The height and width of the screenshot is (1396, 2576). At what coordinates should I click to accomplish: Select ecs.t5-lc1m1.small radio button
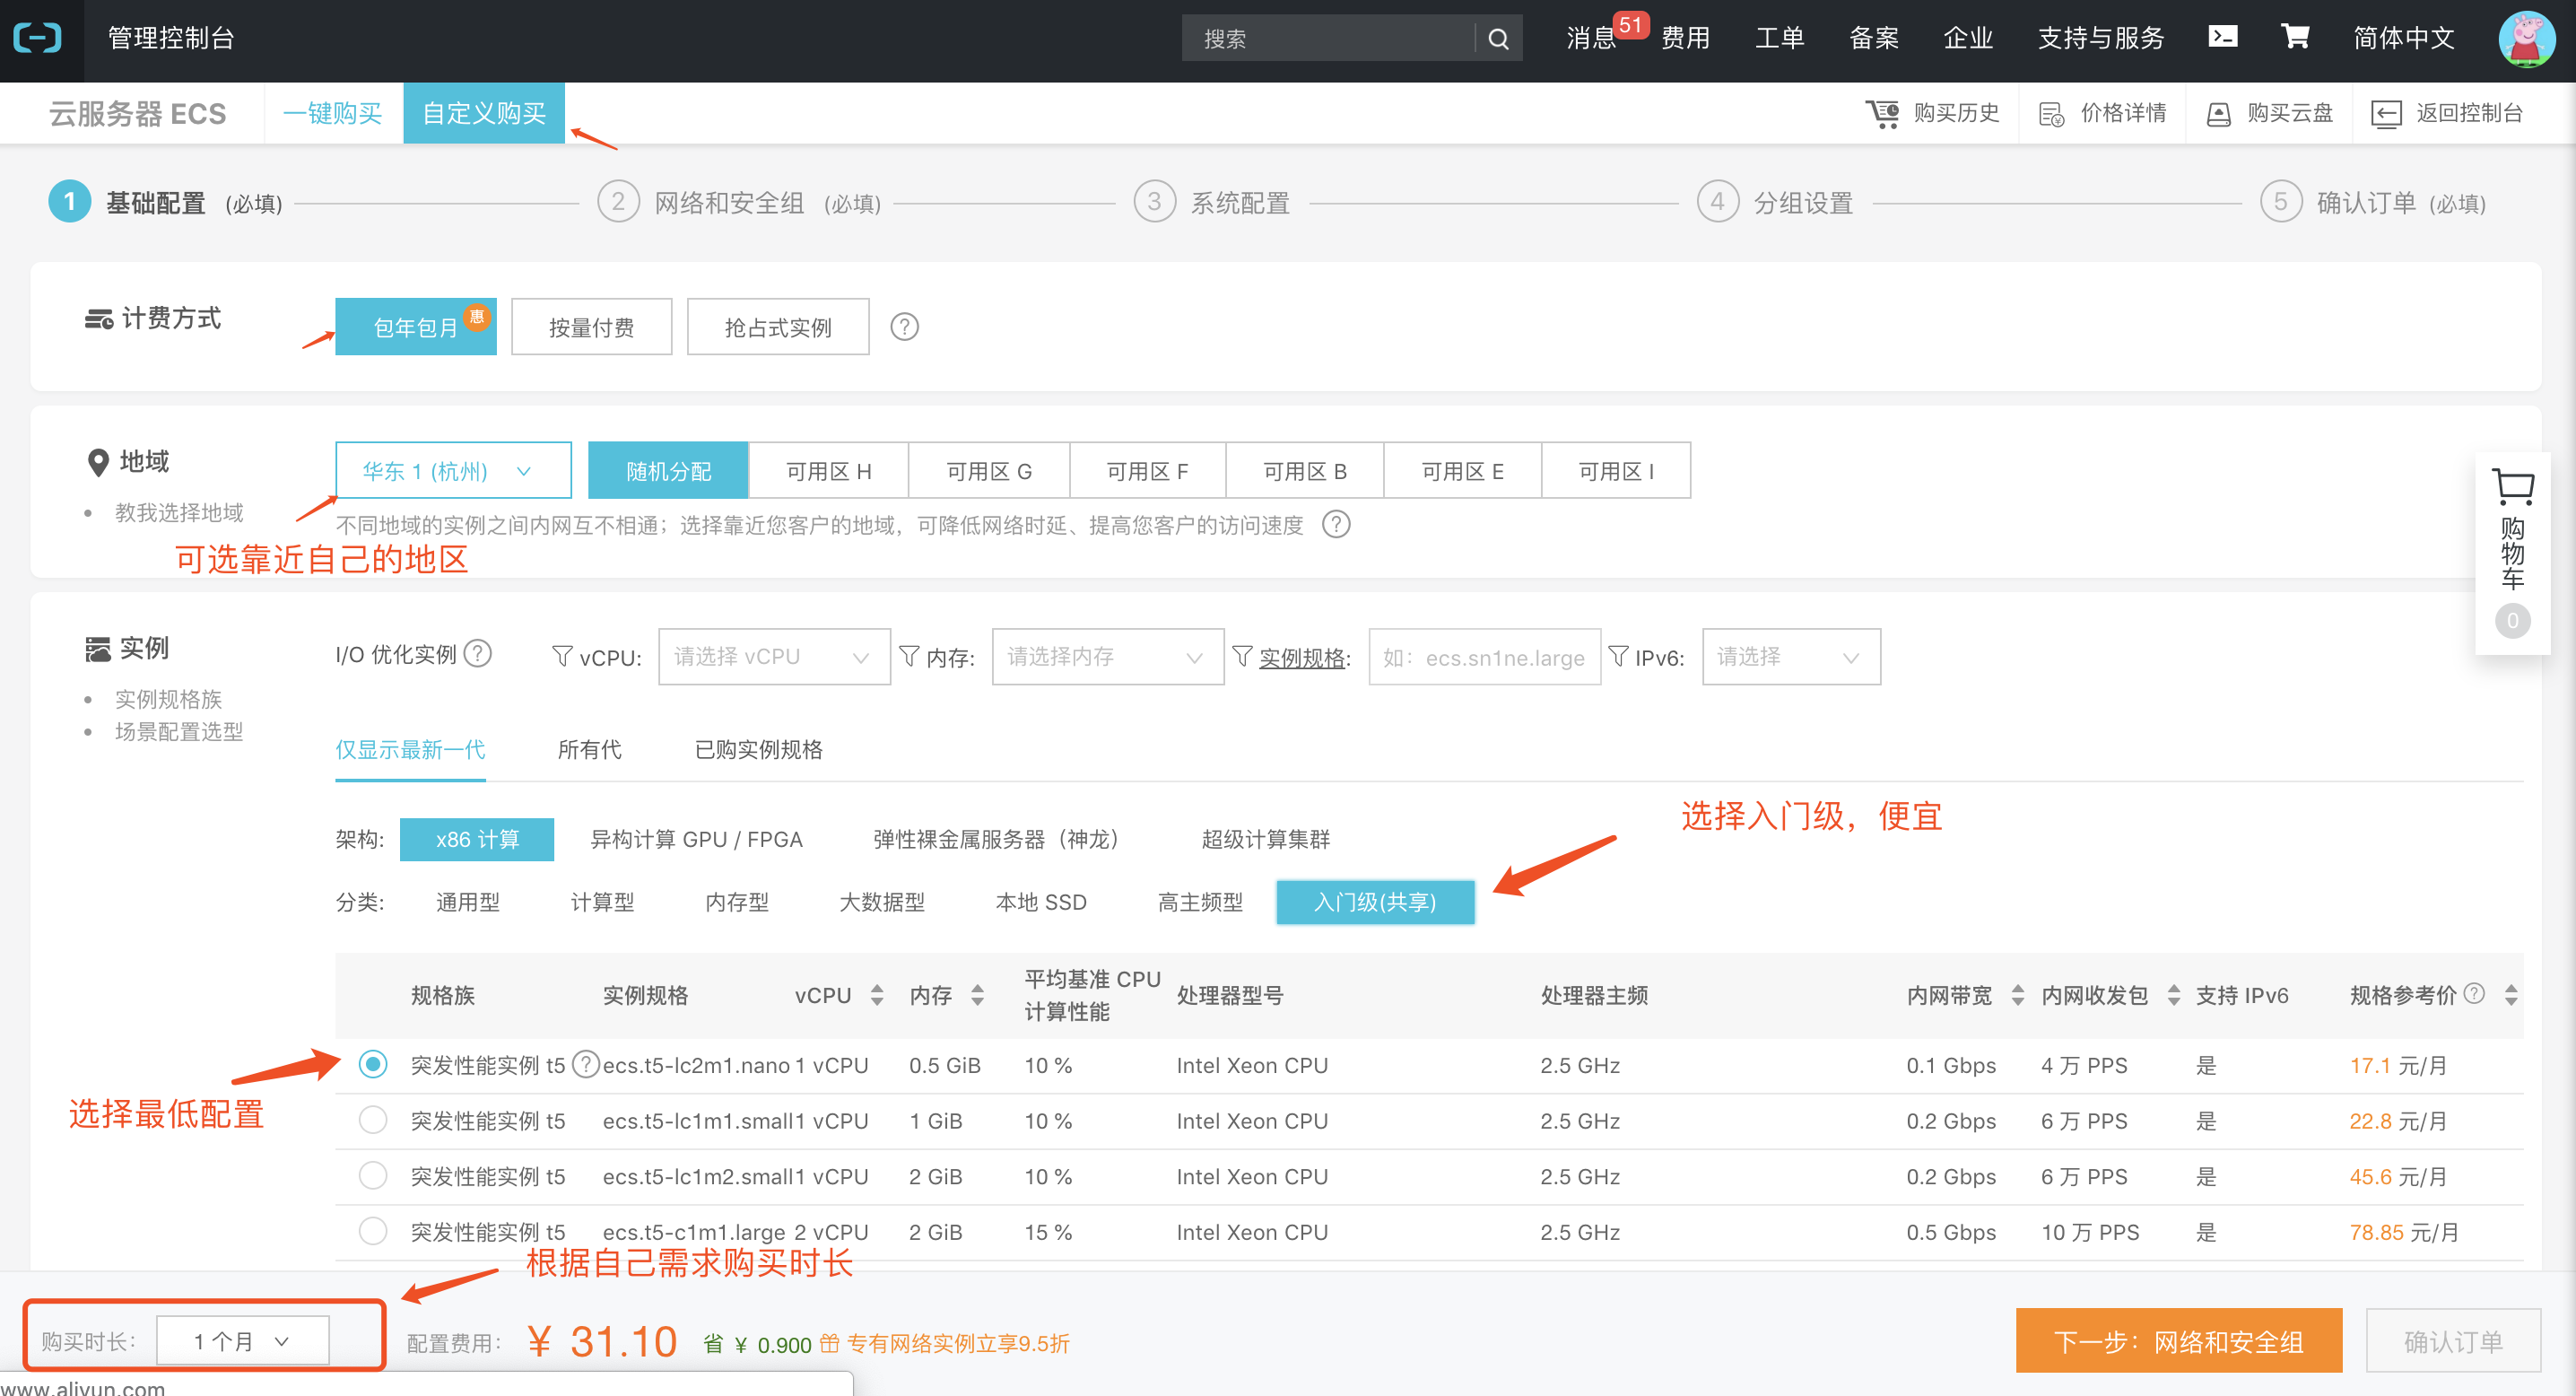(373, 1120)
